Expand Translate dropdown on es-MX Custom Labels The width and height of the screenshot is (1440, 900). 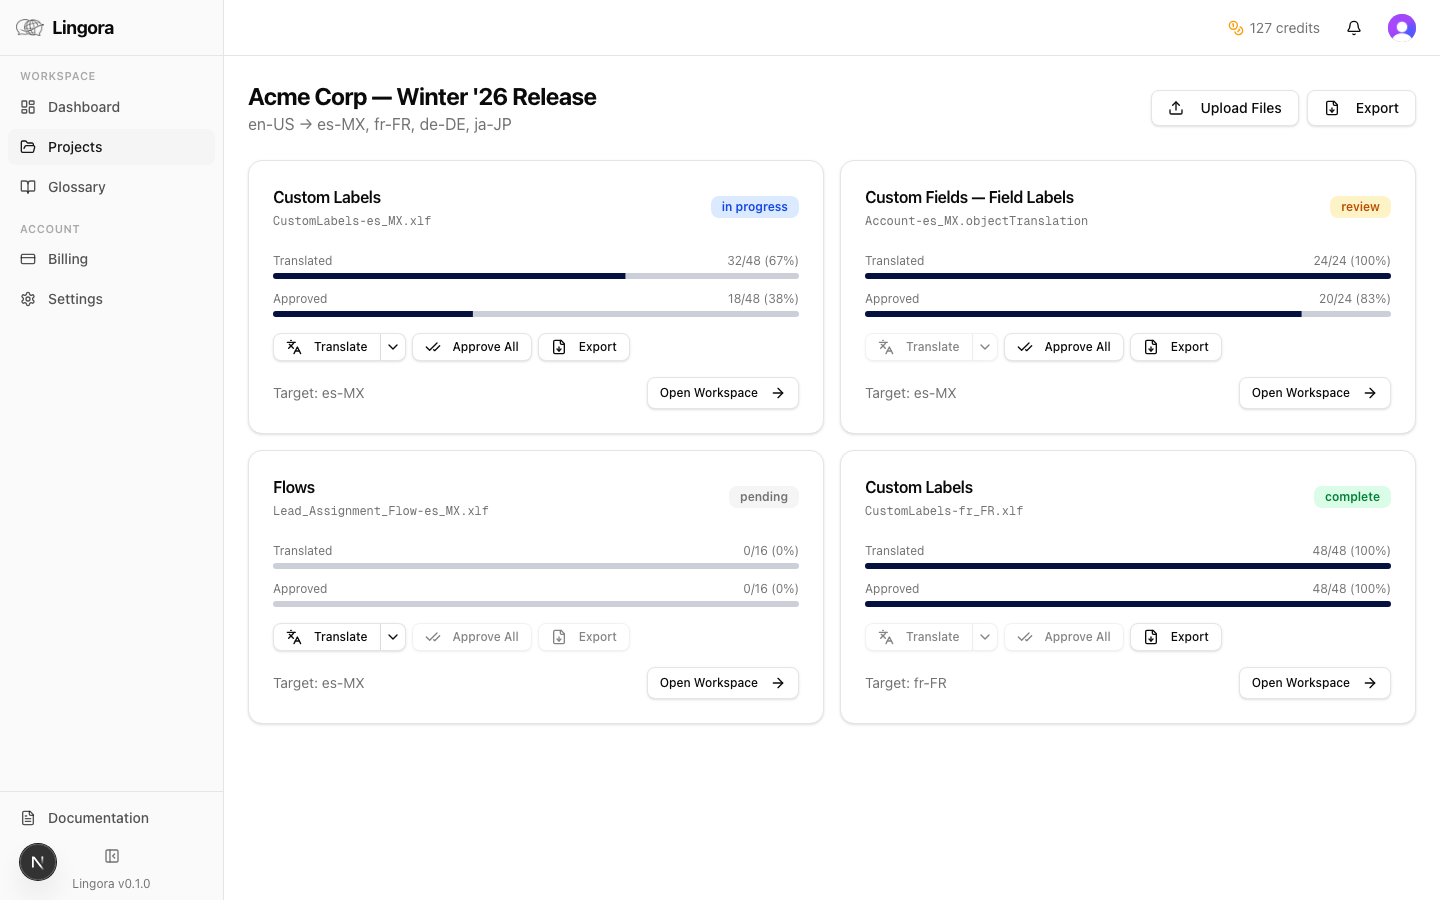[393, 347]
